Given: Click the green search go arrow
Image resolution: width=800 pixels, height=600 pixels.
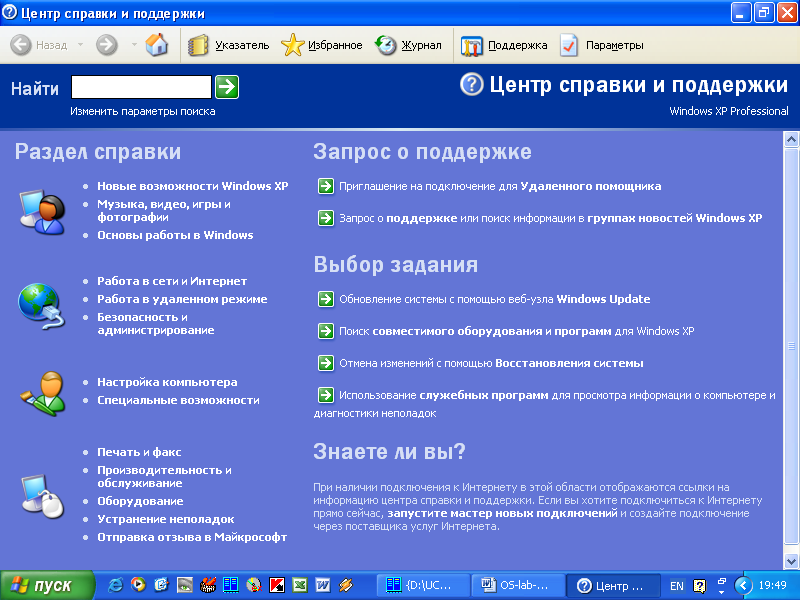Looking at the screenshot, I should [x=227, y=87].
